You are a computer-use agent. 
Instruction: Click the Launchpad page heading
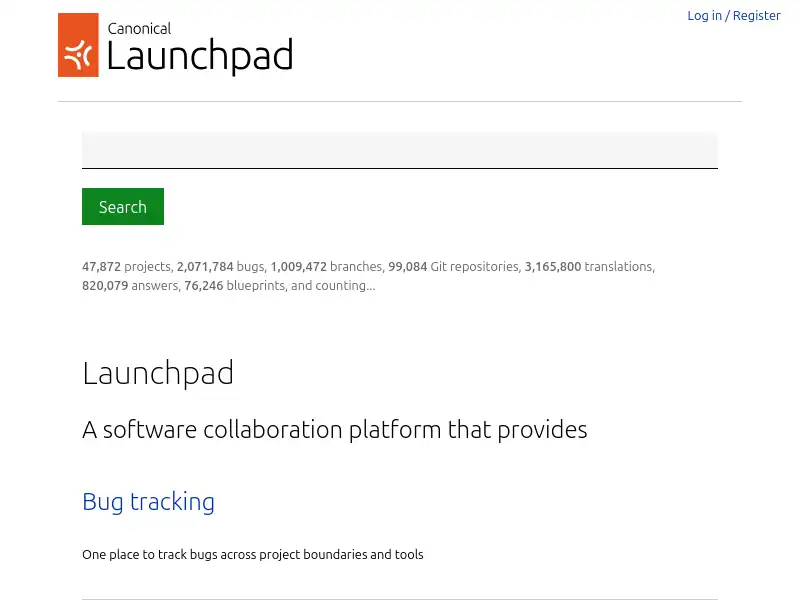click(158, 372)
